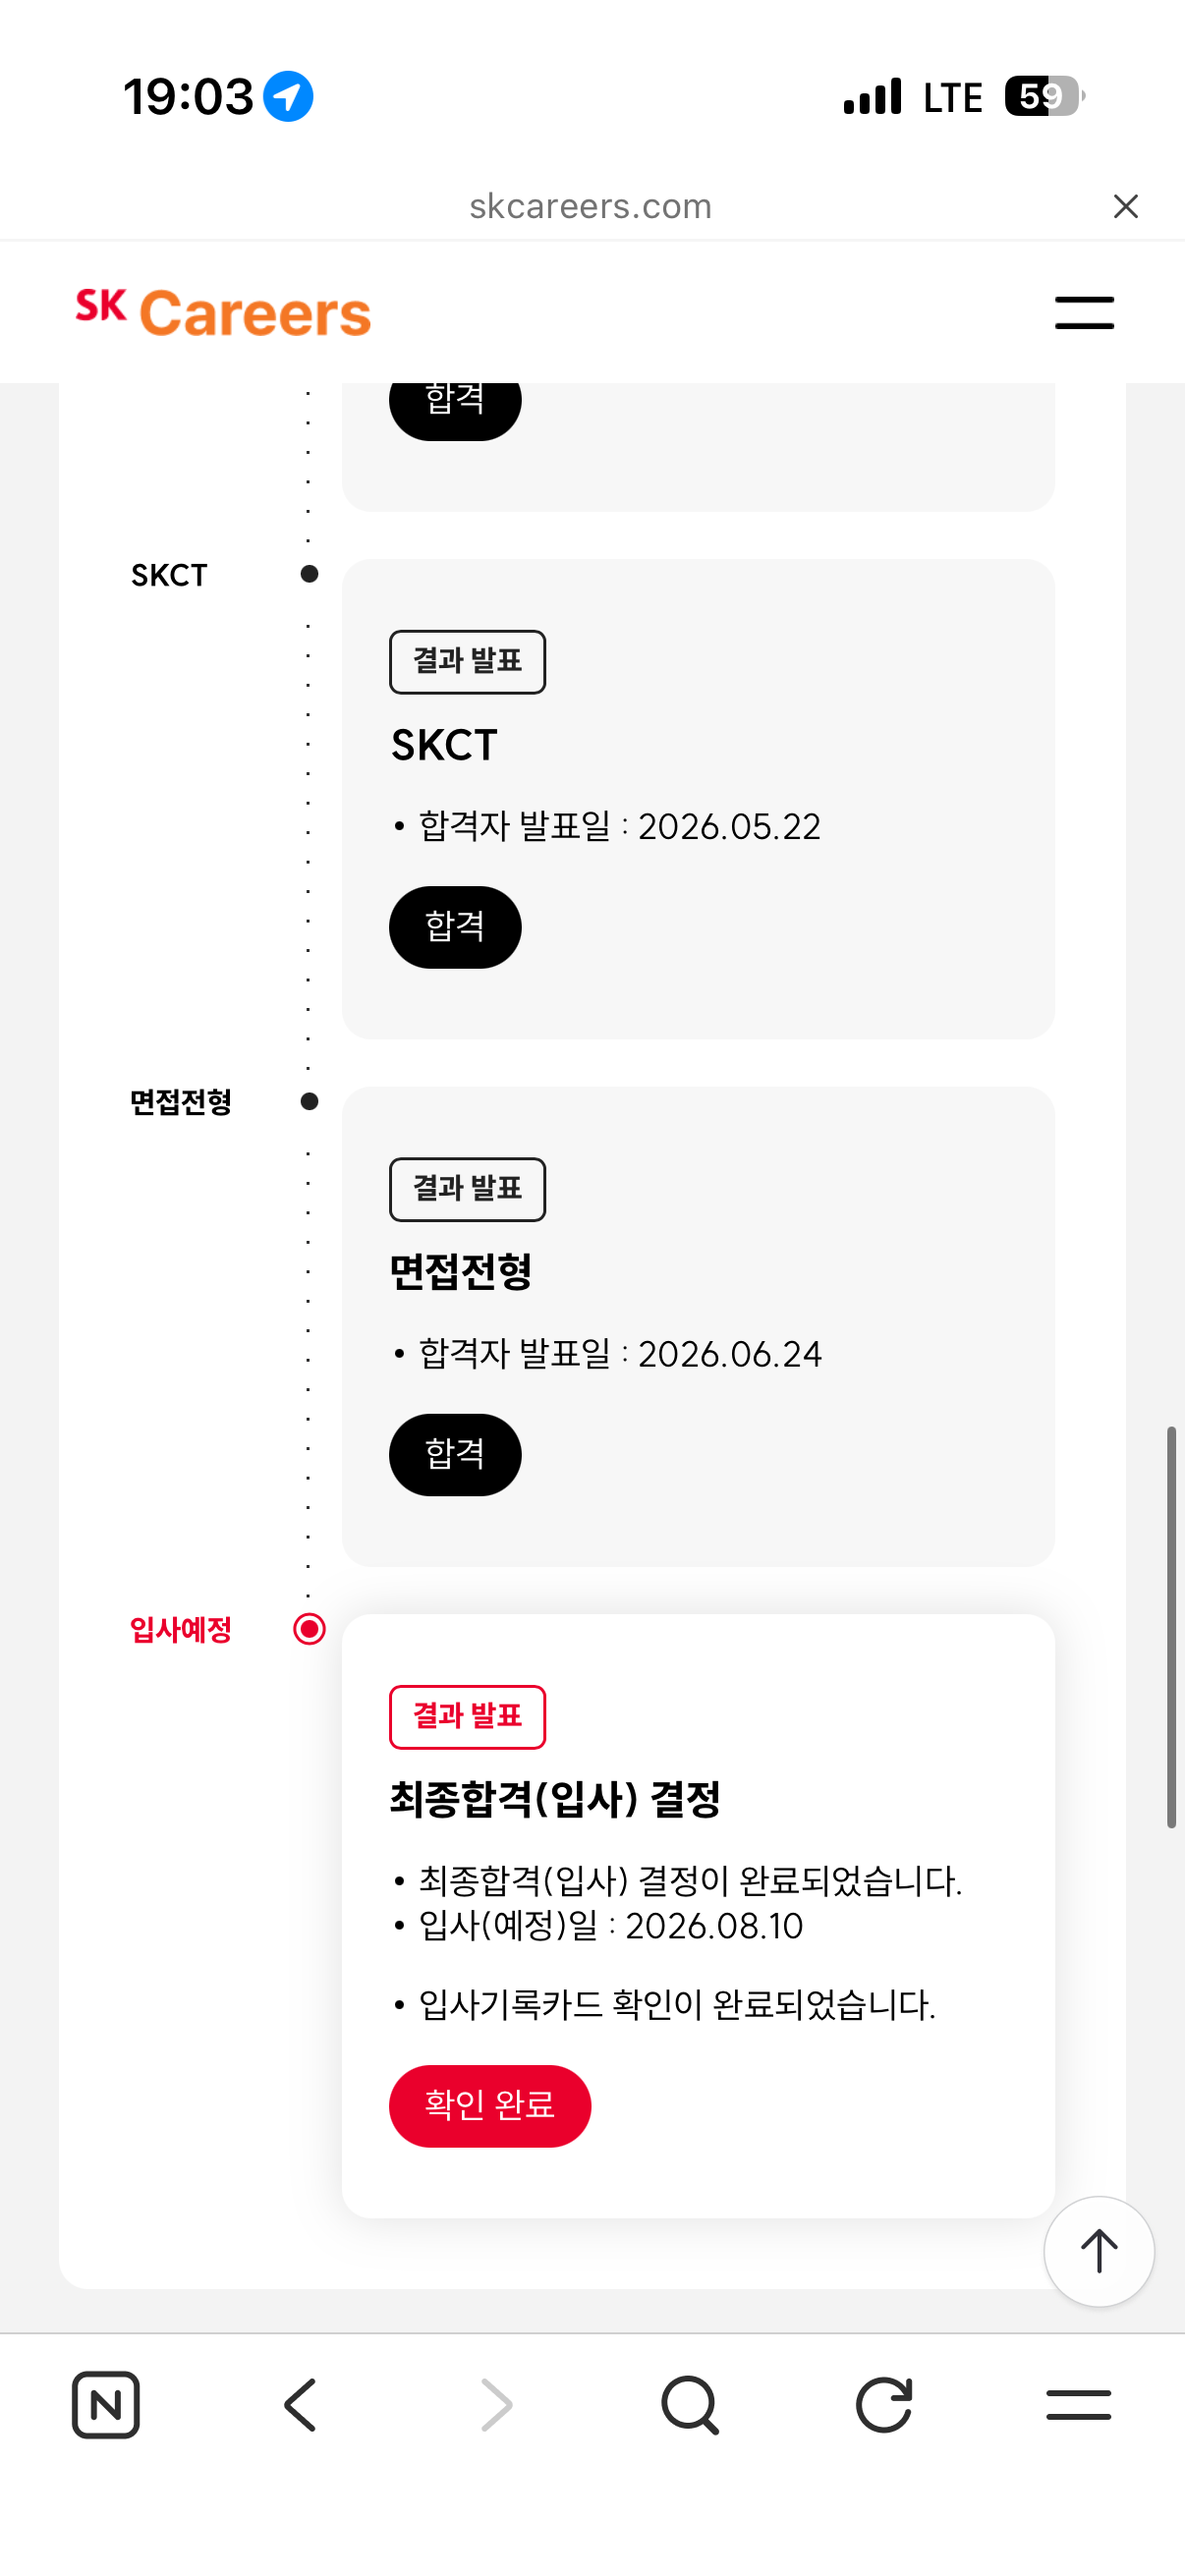The width and height of the screenshot is (1185, 2576).
Task: Reload the page with the refresh icon
Action: point(884,2404)
